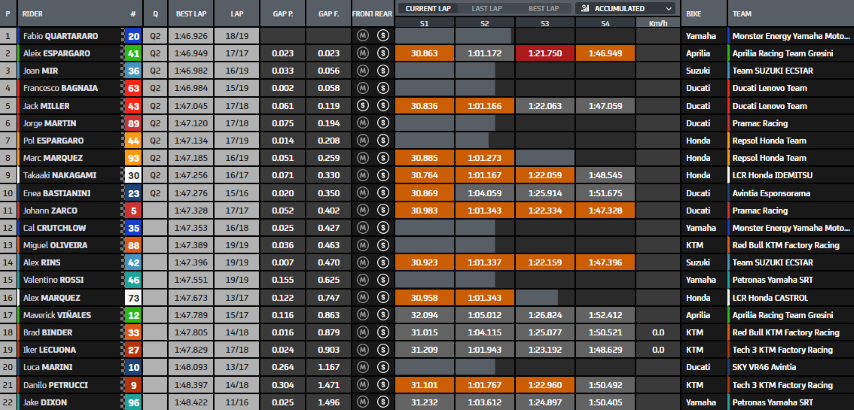
Task: Switch to the CURRENT LAP tab
Action: (429, 8)
